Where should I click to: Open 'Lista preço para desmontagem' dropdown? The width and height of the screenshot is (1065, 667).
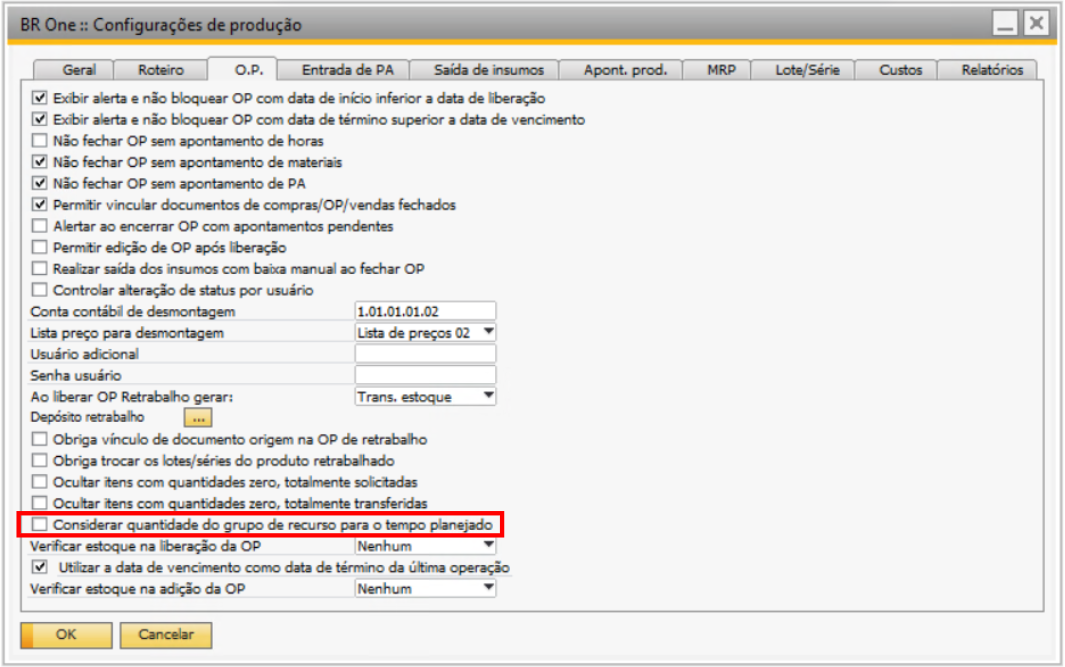click(488, 332)
